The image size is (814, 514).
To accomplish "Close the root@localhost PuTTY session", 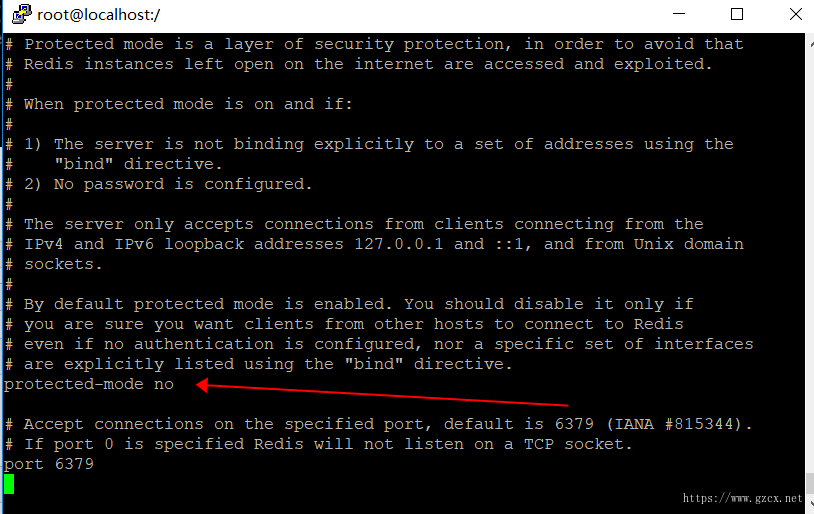I will (x=795, y=14).
